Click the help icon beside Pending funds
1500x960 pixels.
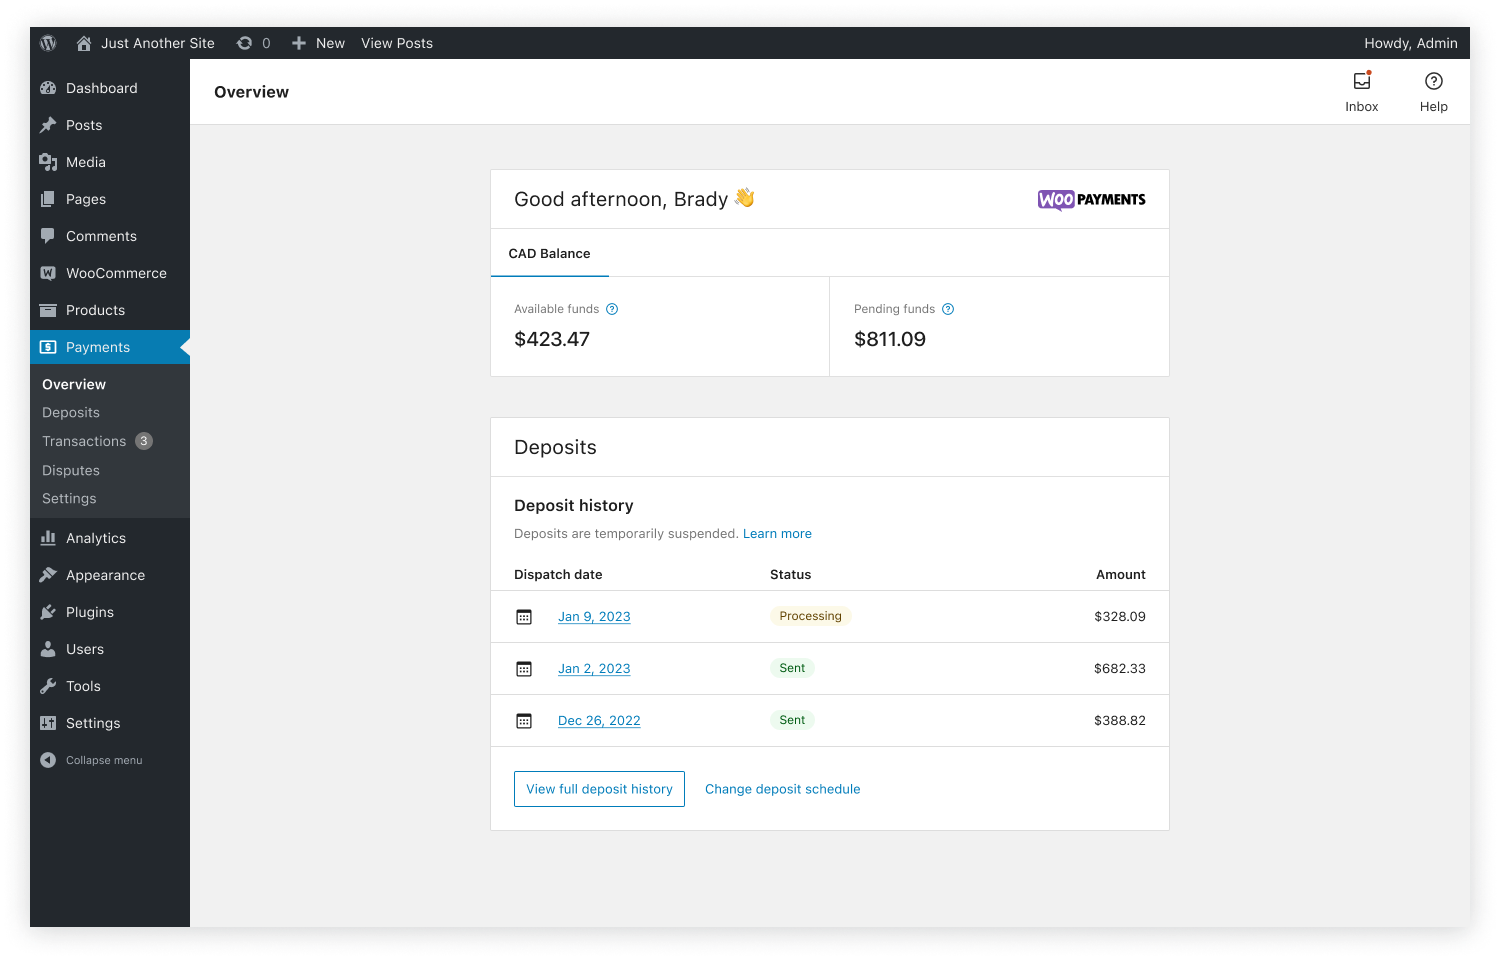[948, 309]
